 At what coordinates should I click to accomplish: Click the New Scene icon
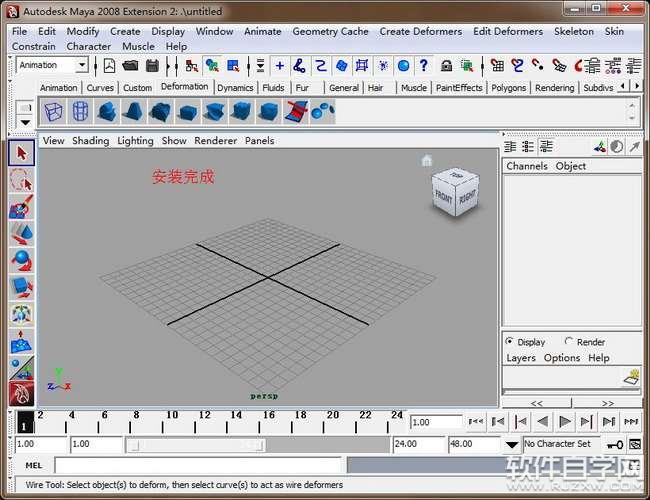[109, 66]
